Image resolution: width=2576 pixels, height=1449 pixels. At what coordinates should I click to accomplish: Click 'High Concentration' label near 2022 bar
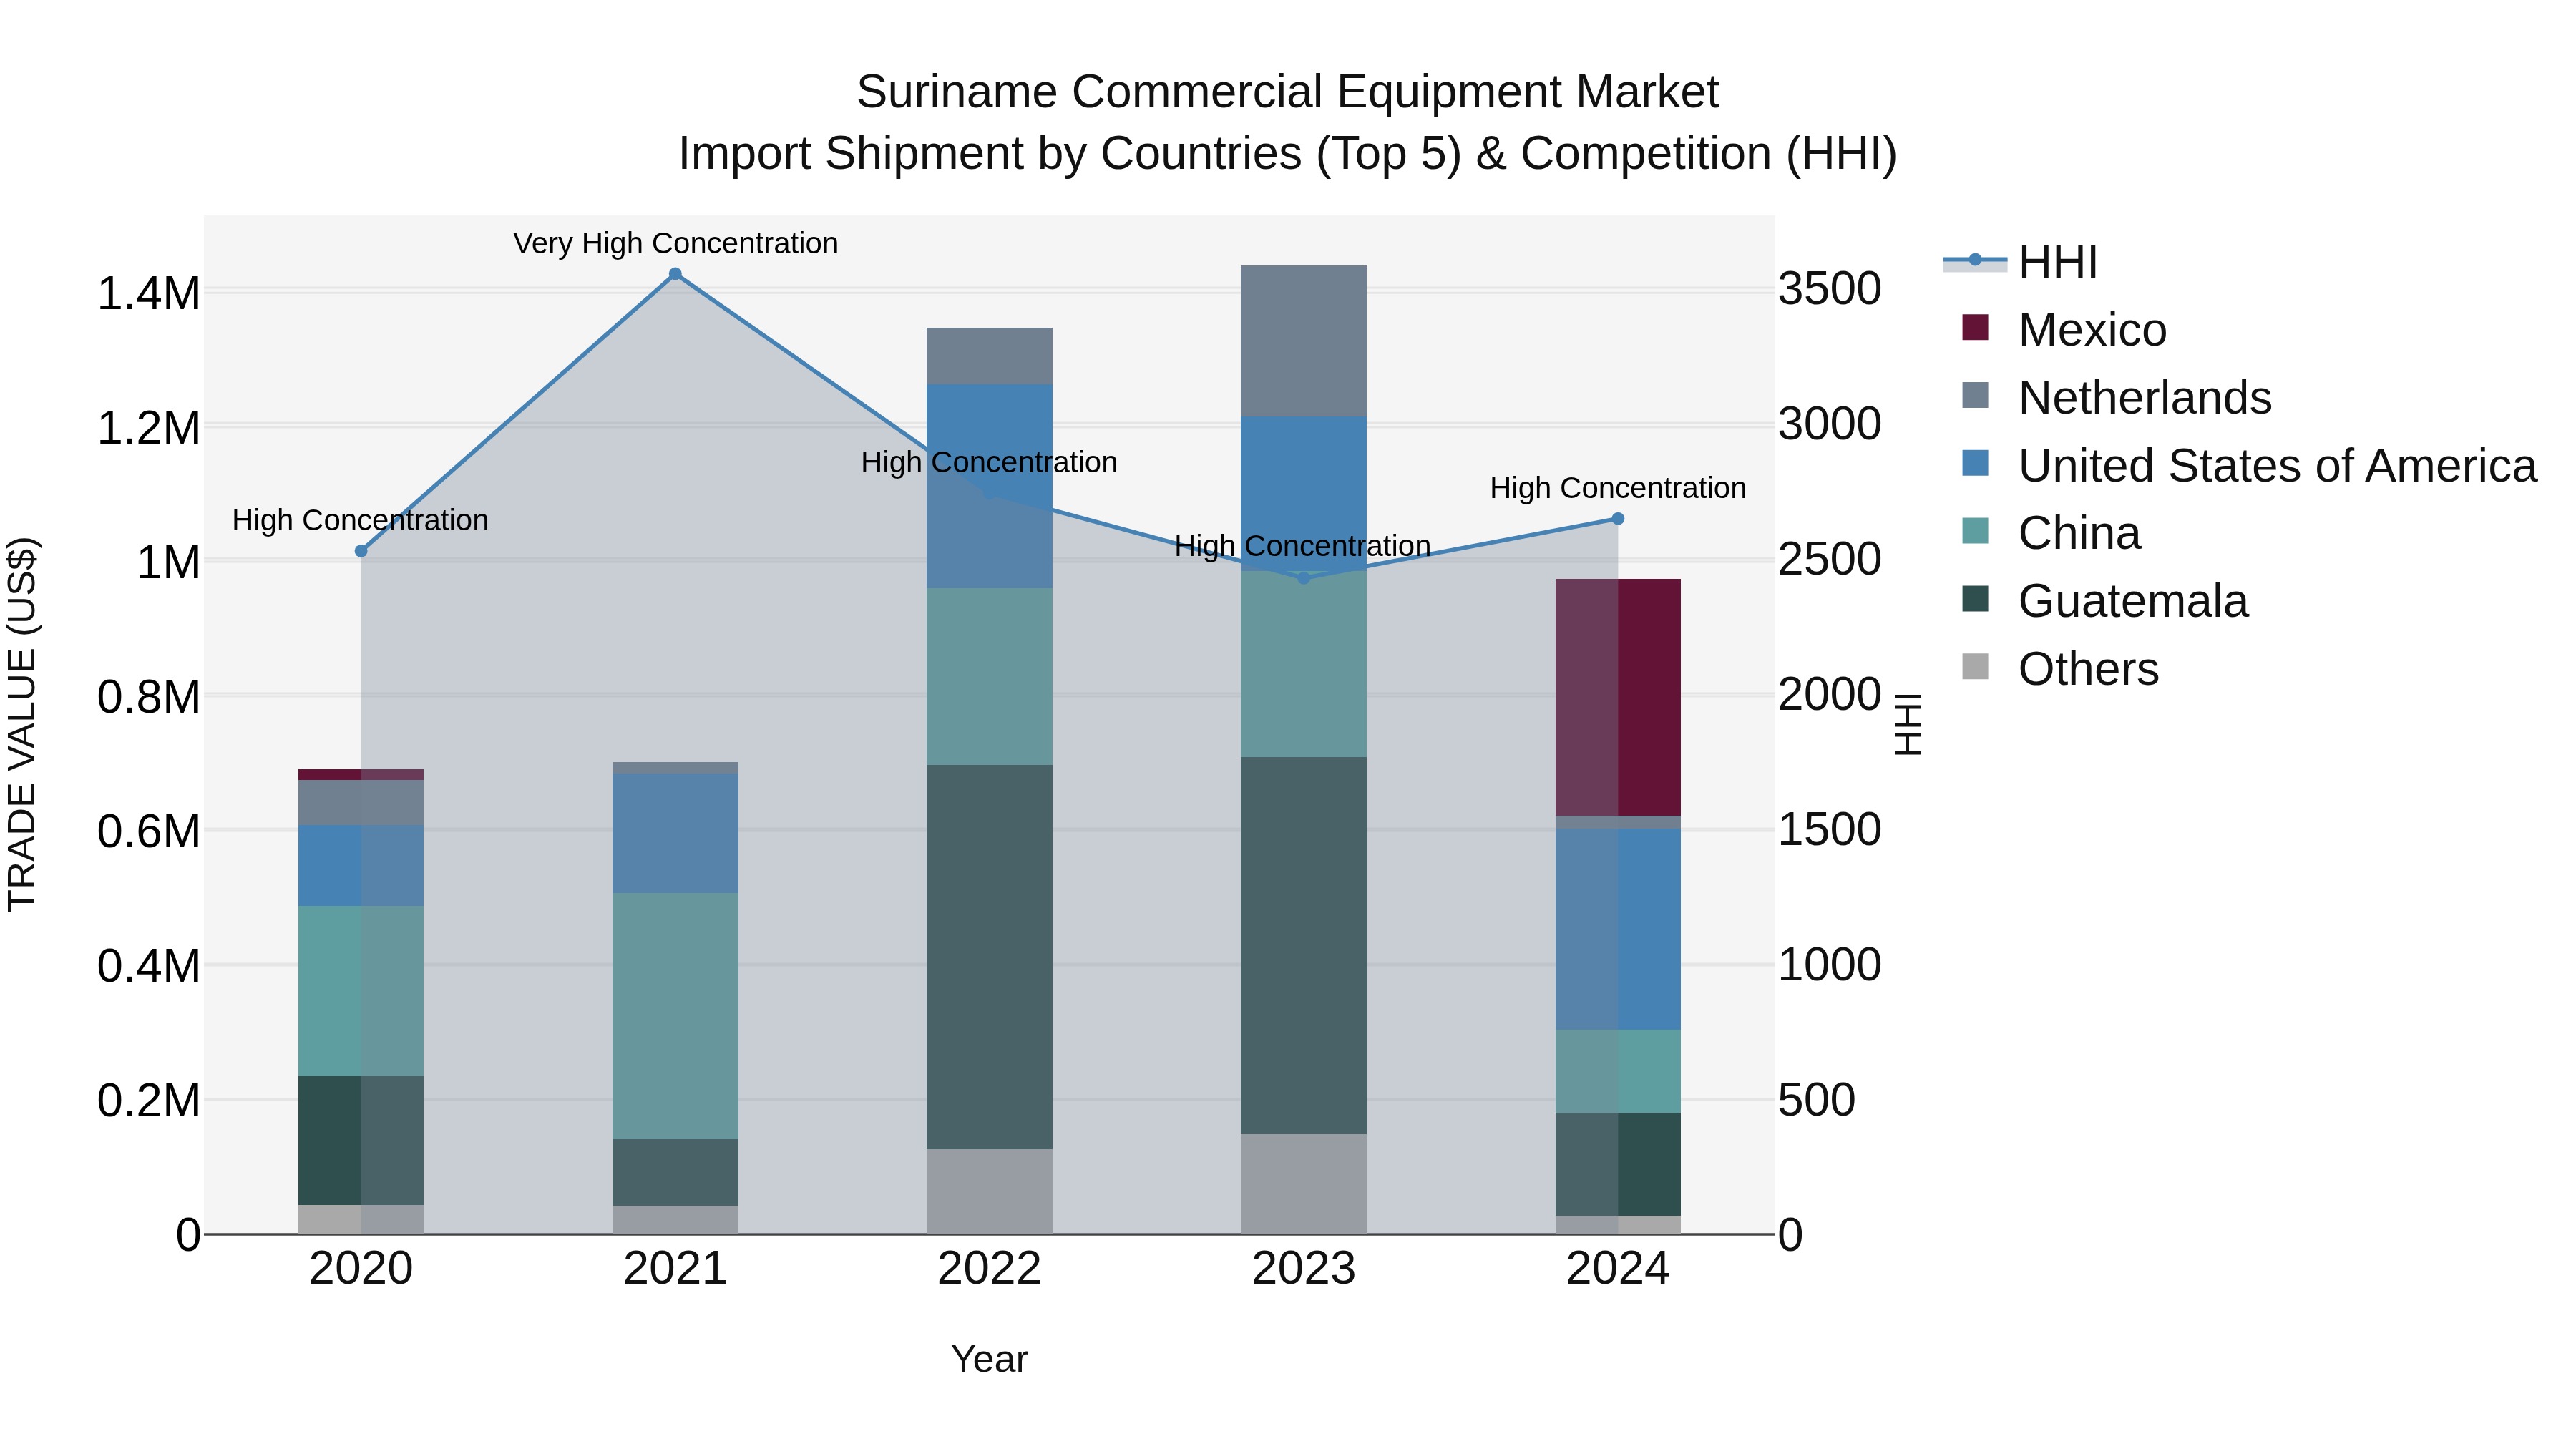(x=989, y=462)
